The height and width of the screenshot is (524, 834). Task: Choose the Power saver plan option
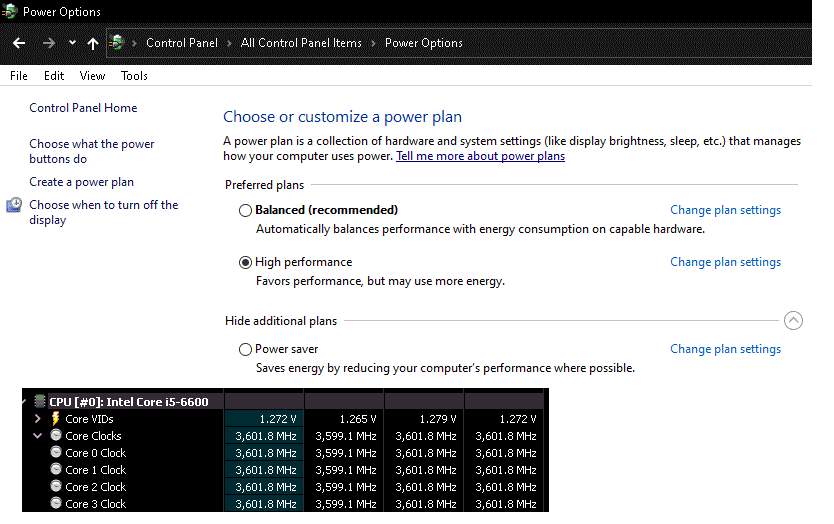pyautogui.click(x=246, y=349)
